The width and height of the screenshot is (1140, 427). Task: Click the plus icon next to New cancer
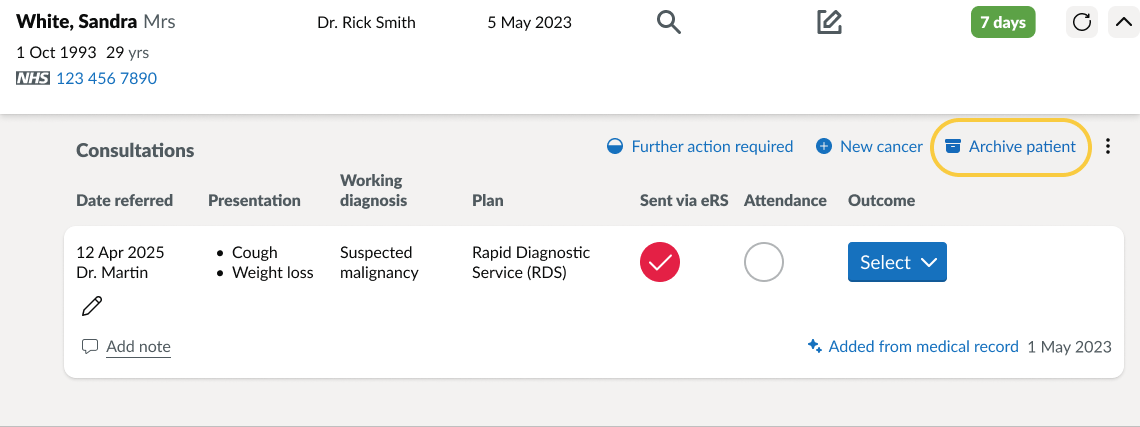click(824, 146)
